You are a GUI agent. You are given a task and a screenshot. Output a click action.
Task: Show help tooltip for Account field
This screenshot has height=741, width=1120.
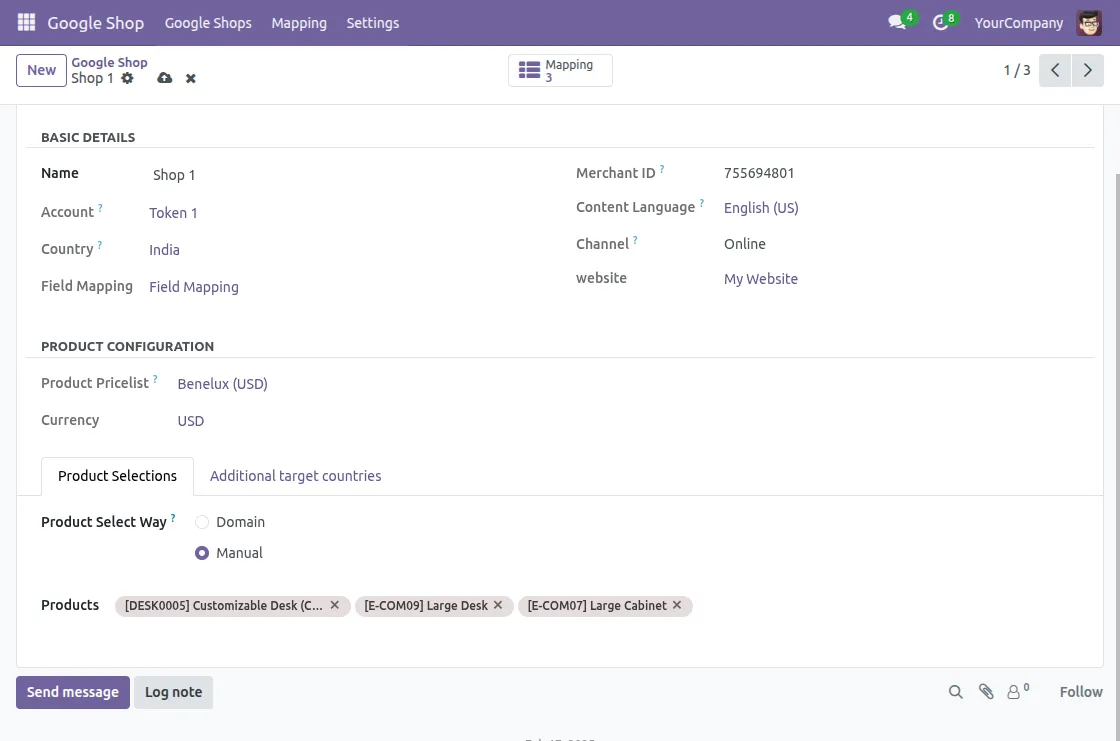tap(100, 208)
